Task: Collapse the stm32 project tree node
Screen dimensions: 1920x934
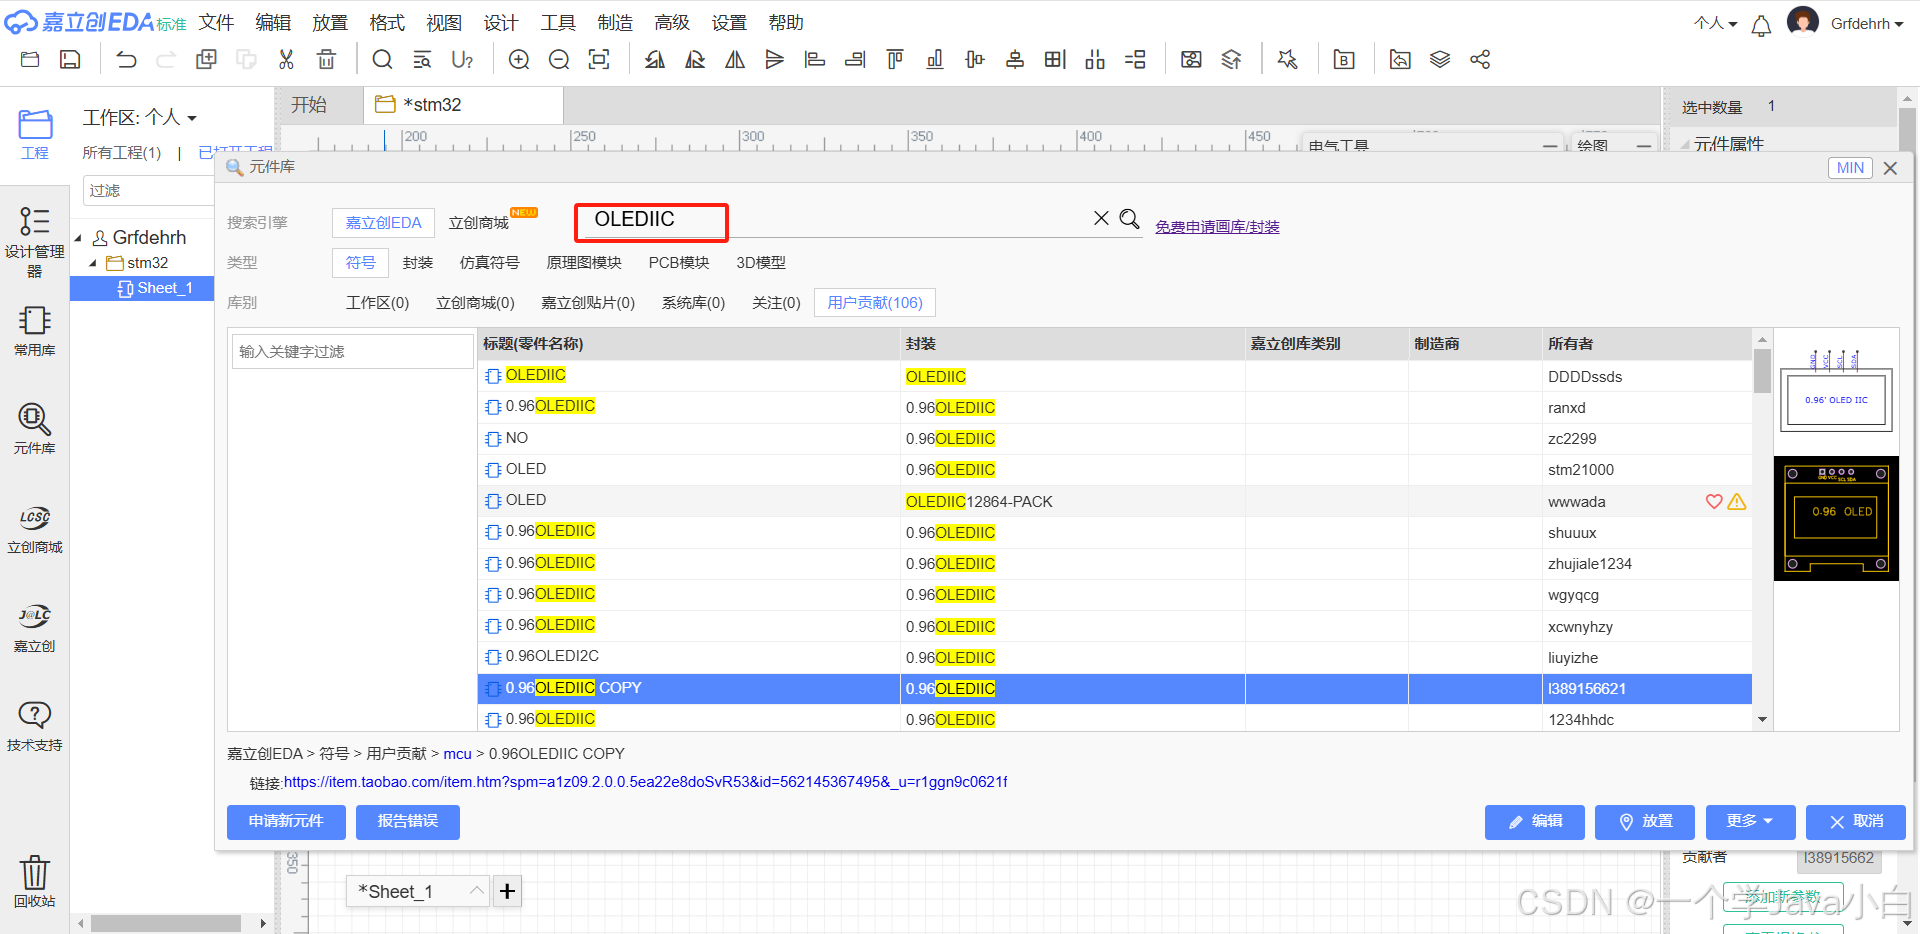Action: point(93,263)
